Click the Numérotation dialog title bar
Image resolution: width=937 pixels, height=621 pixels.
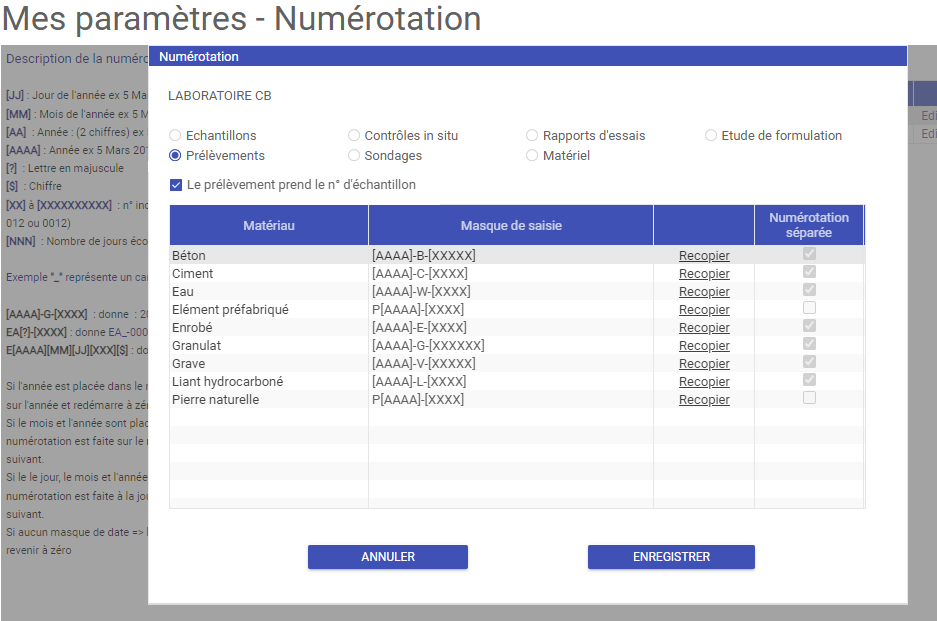click(528, 56)
